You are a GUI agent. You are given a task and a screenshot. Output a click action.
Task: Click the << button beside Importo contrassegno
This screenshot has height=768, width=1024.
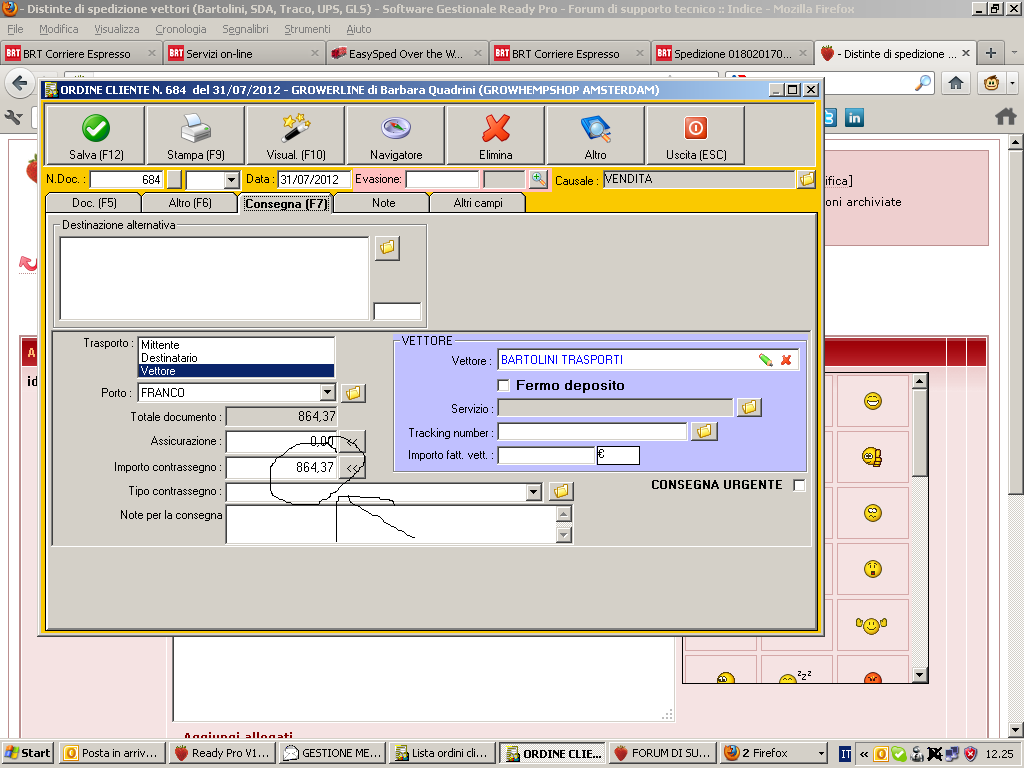click(353, 468)
